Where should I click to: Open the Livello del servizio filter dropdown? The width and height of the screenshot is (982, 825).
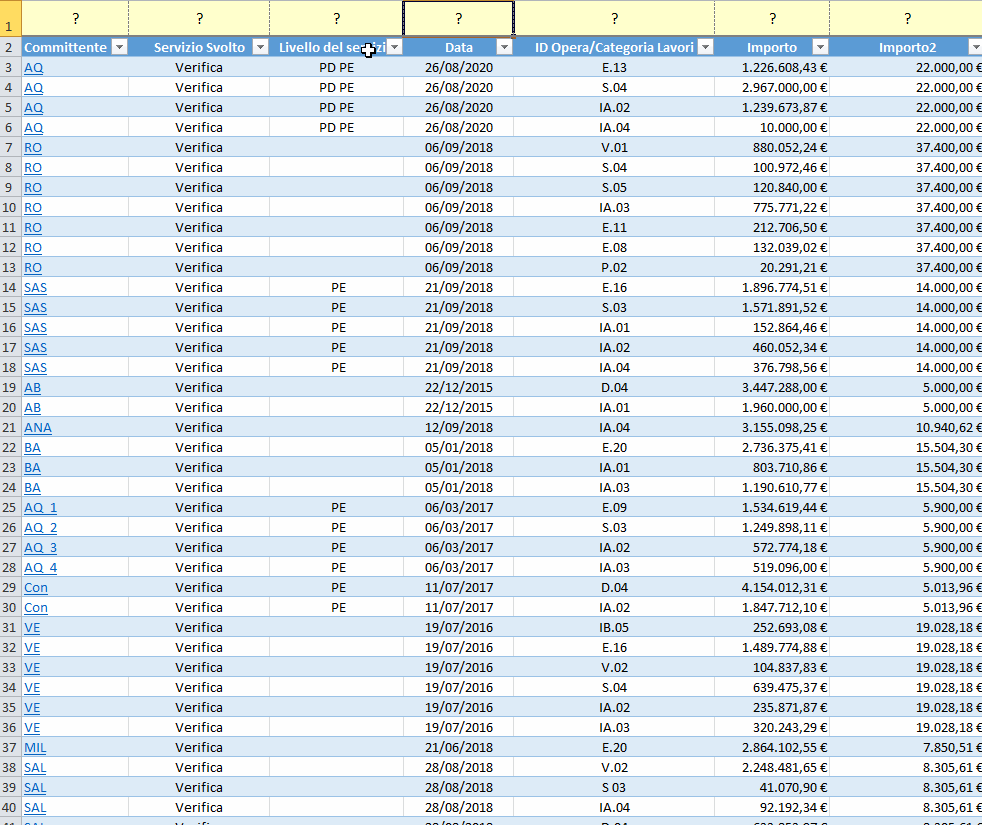point(395,47)
